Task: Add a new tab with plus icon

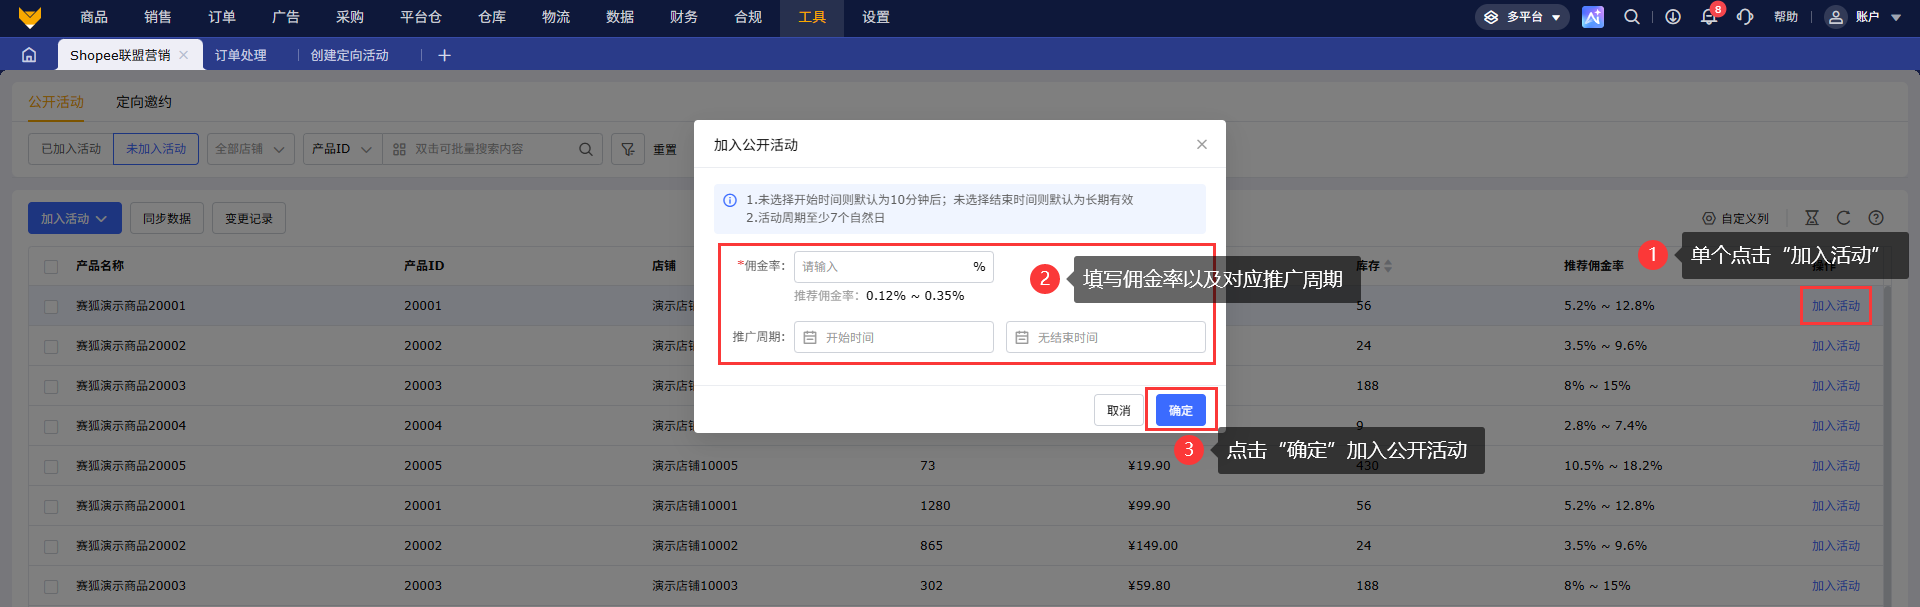Action: tap(445, 55)
